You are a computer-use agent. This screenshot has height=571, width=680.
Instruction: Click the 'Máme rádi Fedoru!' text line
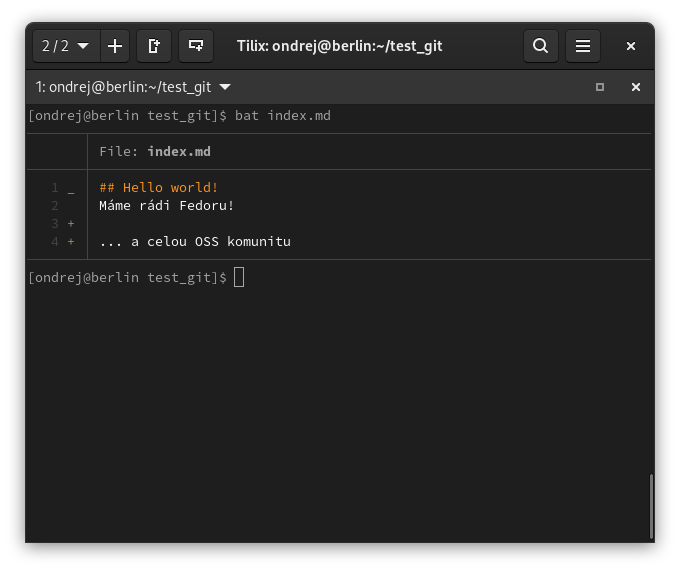[x=166, y=206]
